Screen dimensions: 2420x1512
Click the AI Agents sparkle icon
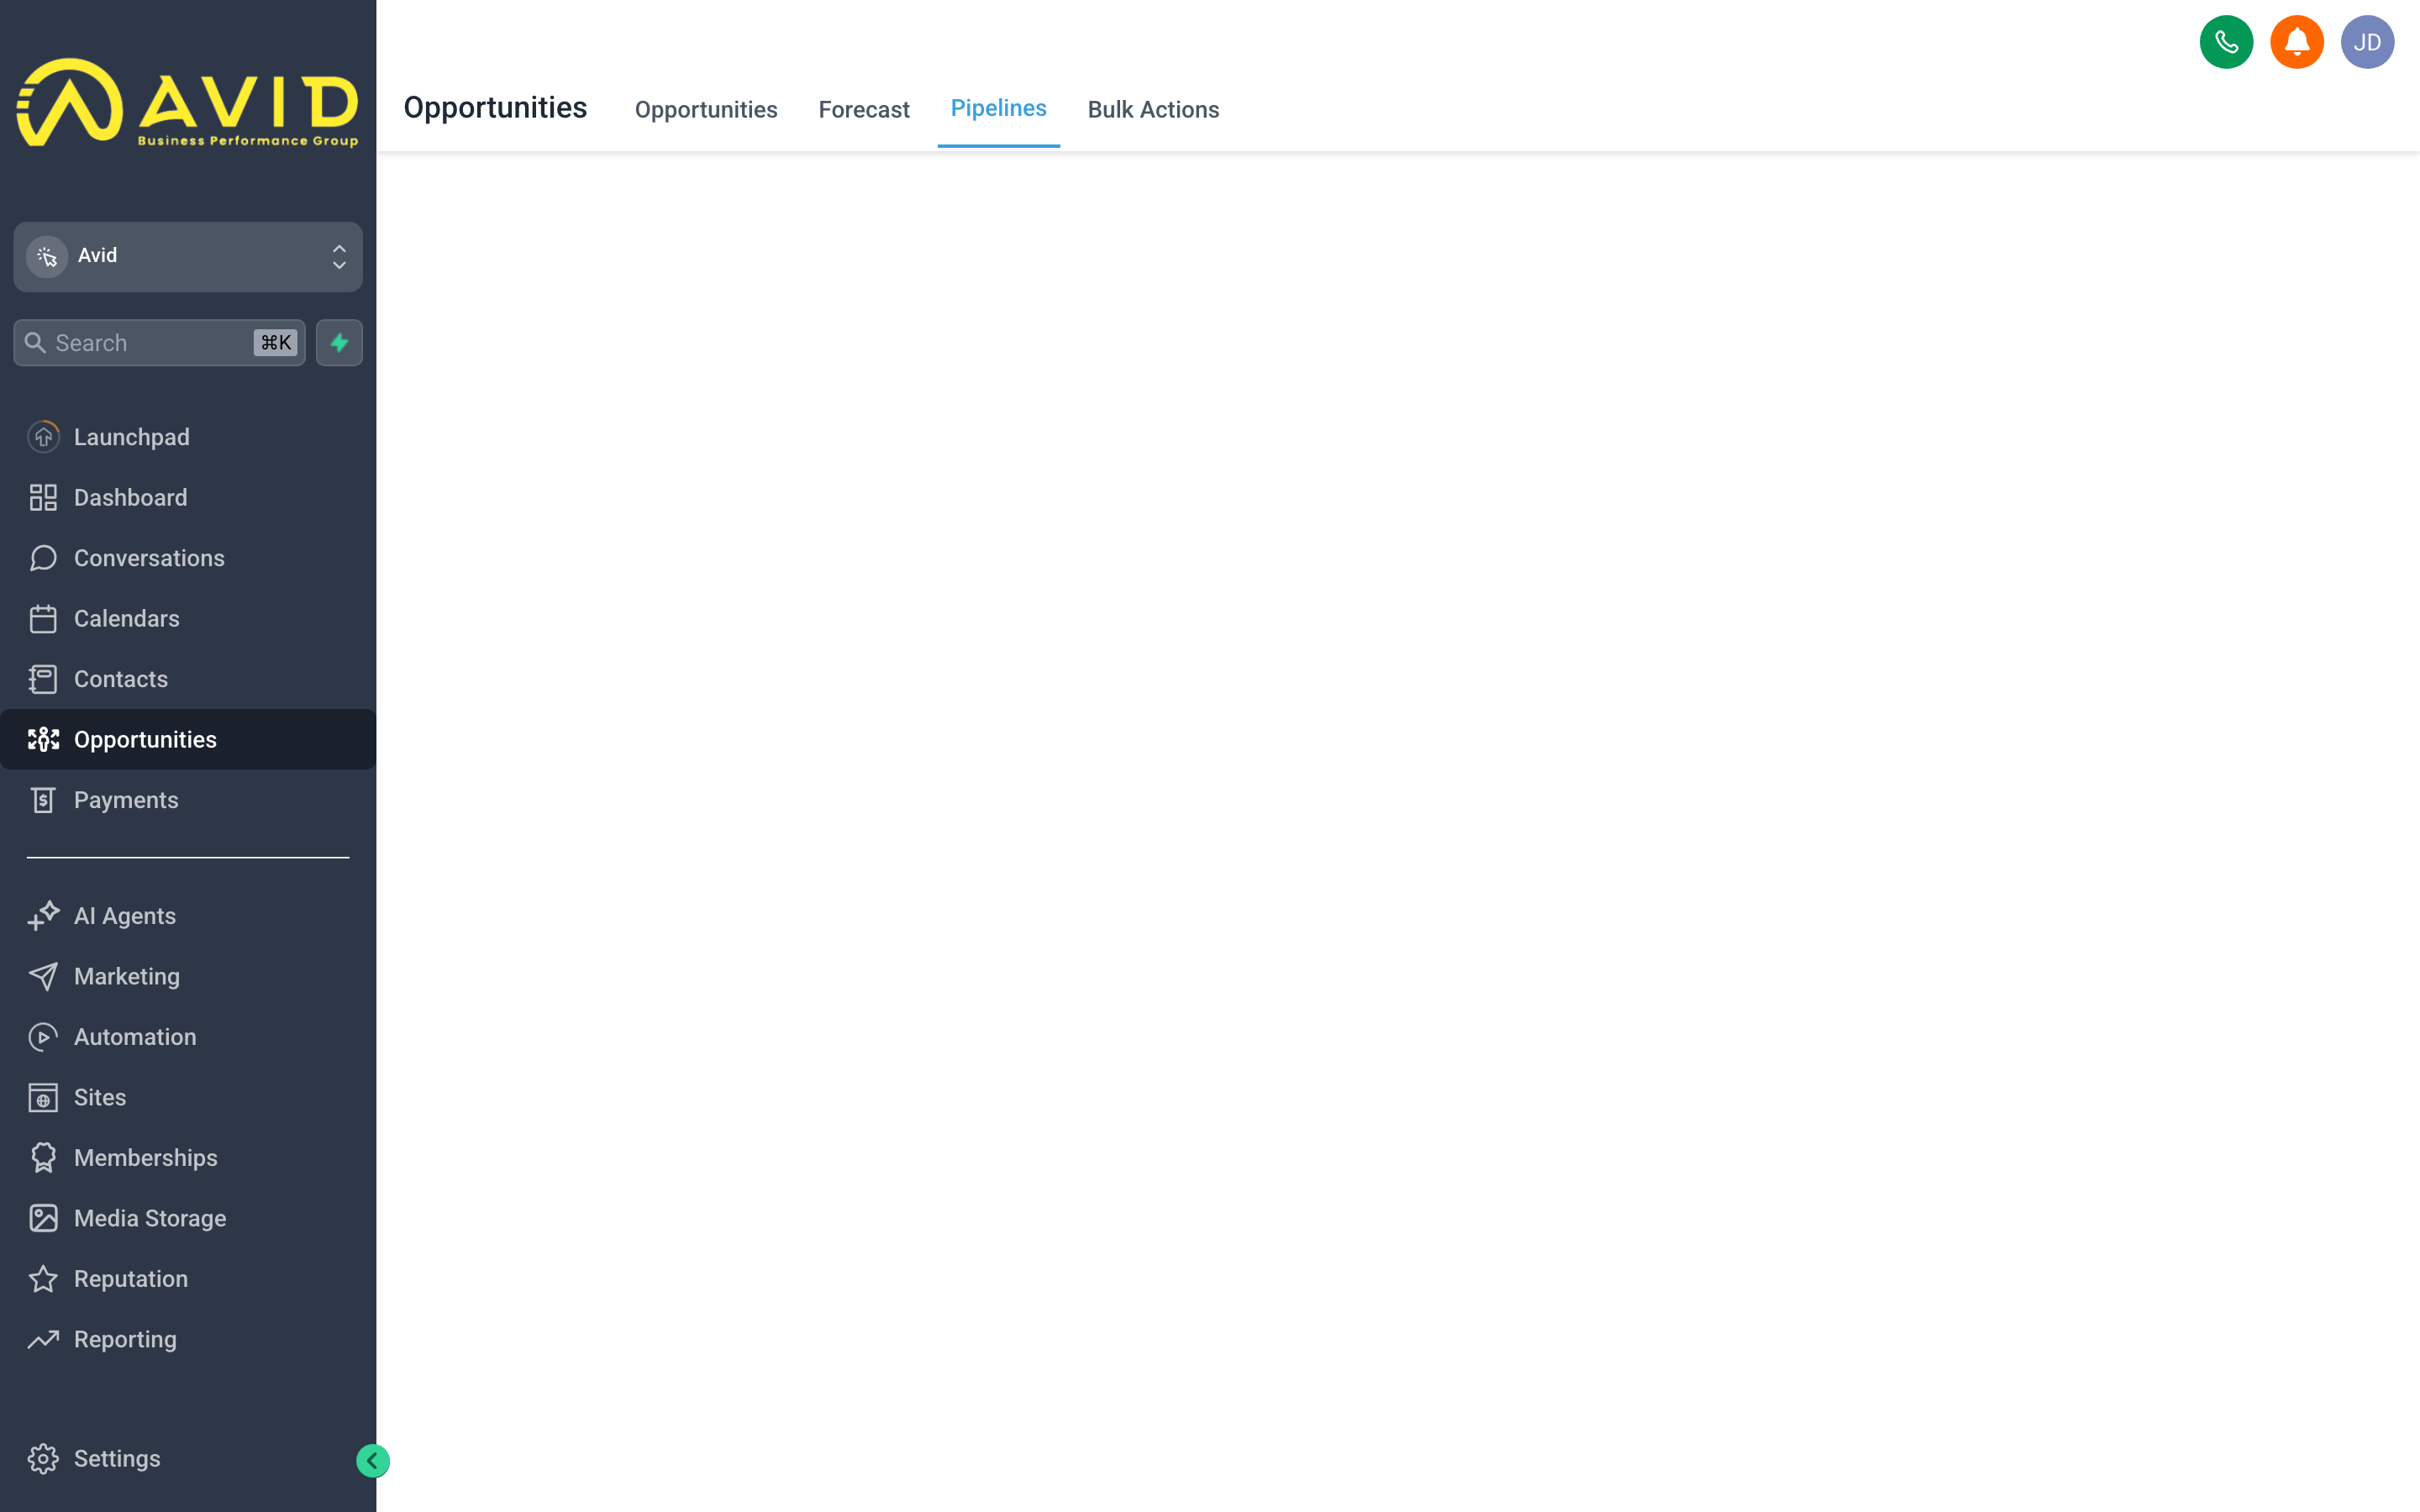point(43,916)
